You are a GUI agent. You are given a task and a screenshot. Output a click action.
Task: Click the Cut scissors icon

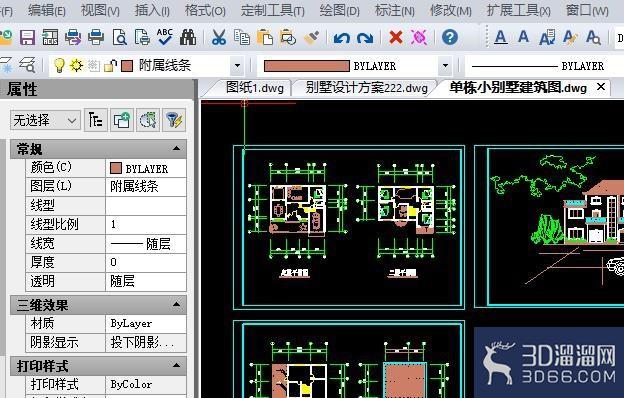pos(219,38)
